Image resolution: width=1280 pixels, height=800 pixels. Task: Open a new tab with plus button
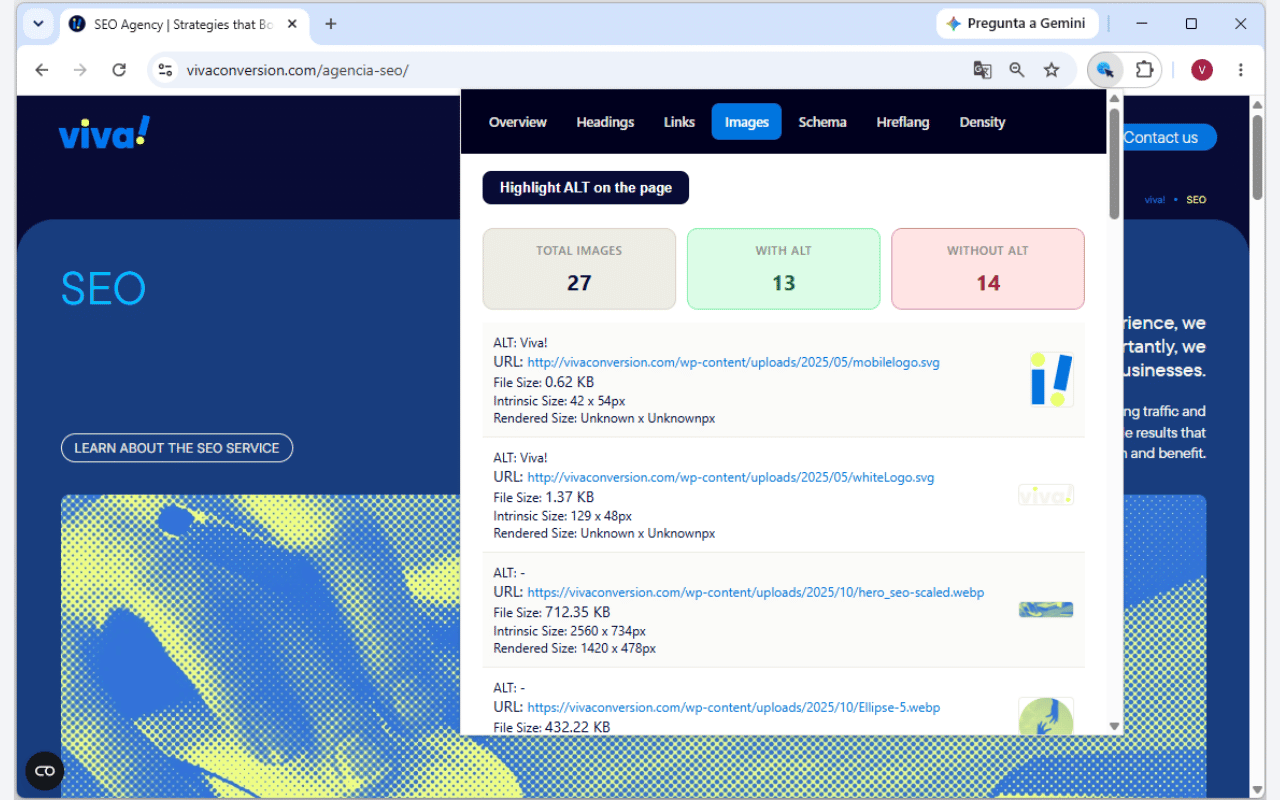click(x=331, y=24)
